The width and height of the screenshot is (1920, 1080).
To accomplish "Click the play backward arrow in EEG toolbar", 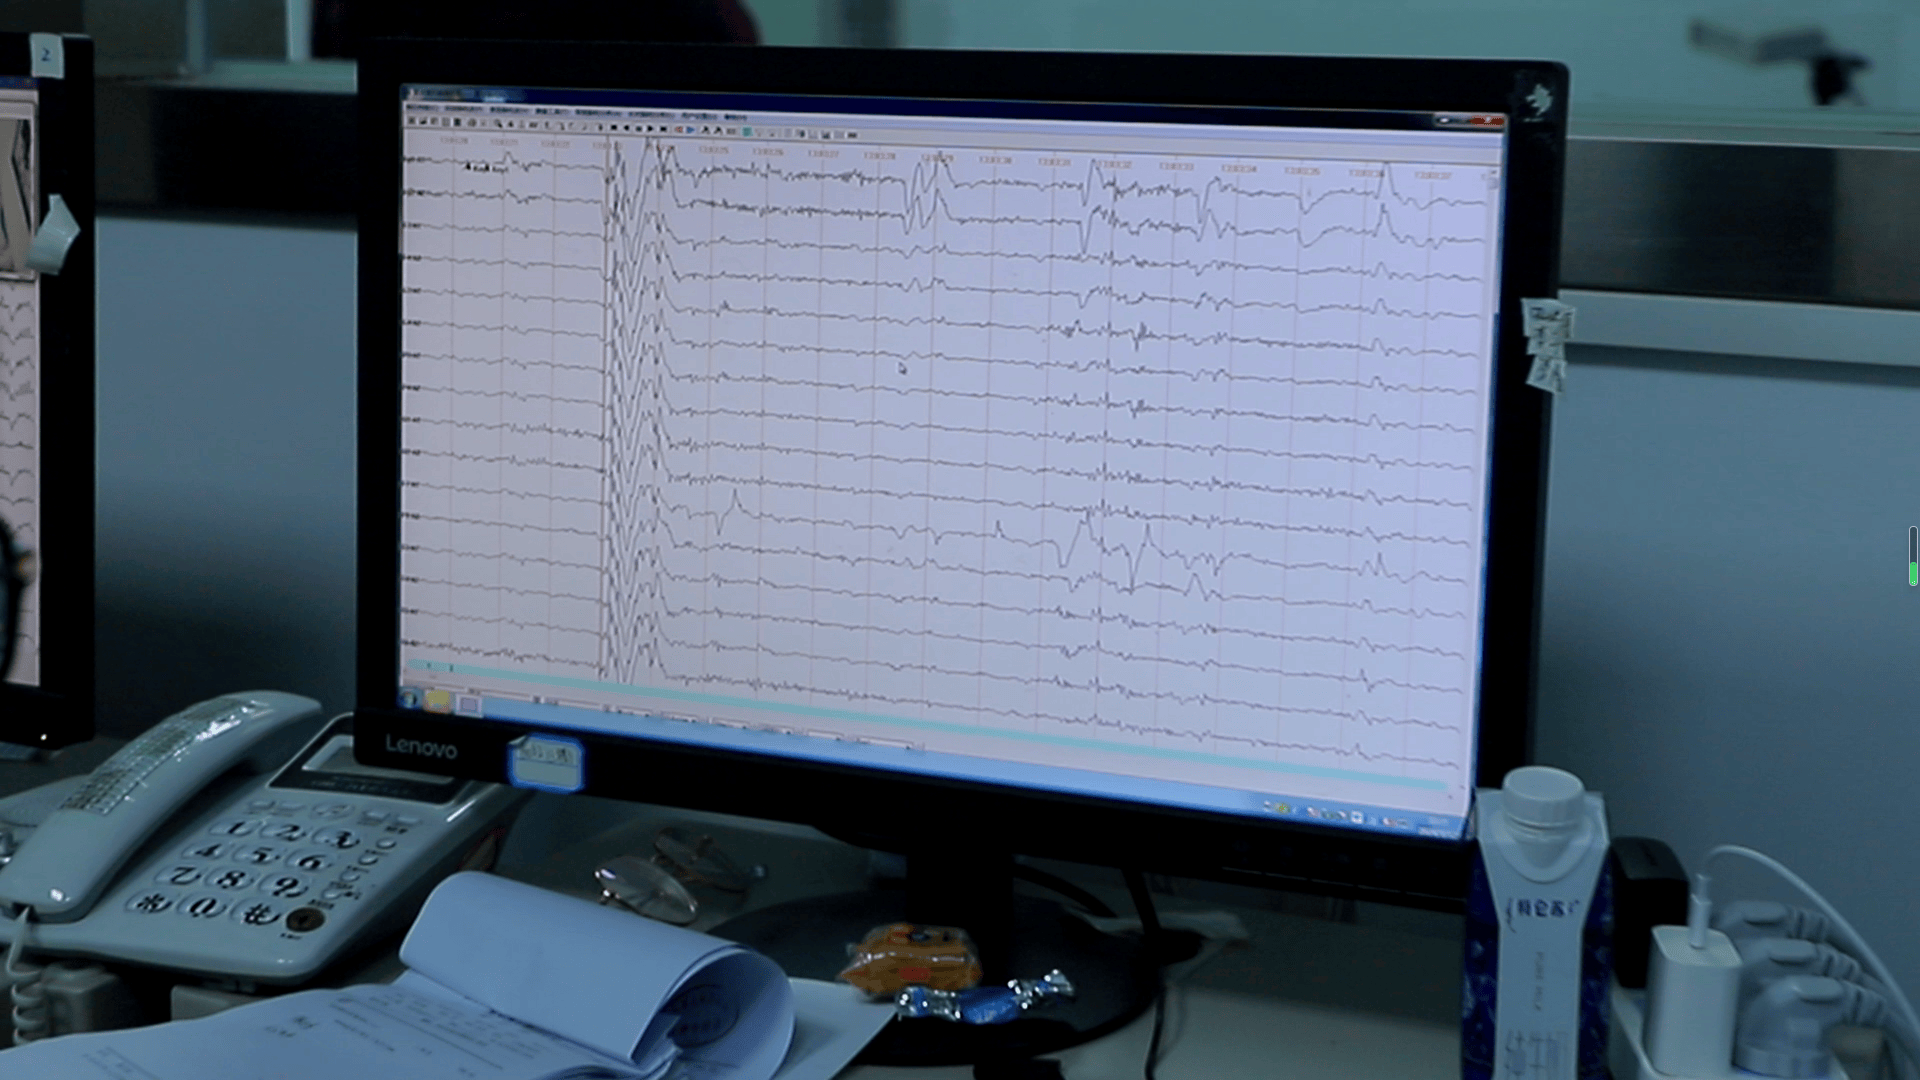I will (x=626, y=128).
